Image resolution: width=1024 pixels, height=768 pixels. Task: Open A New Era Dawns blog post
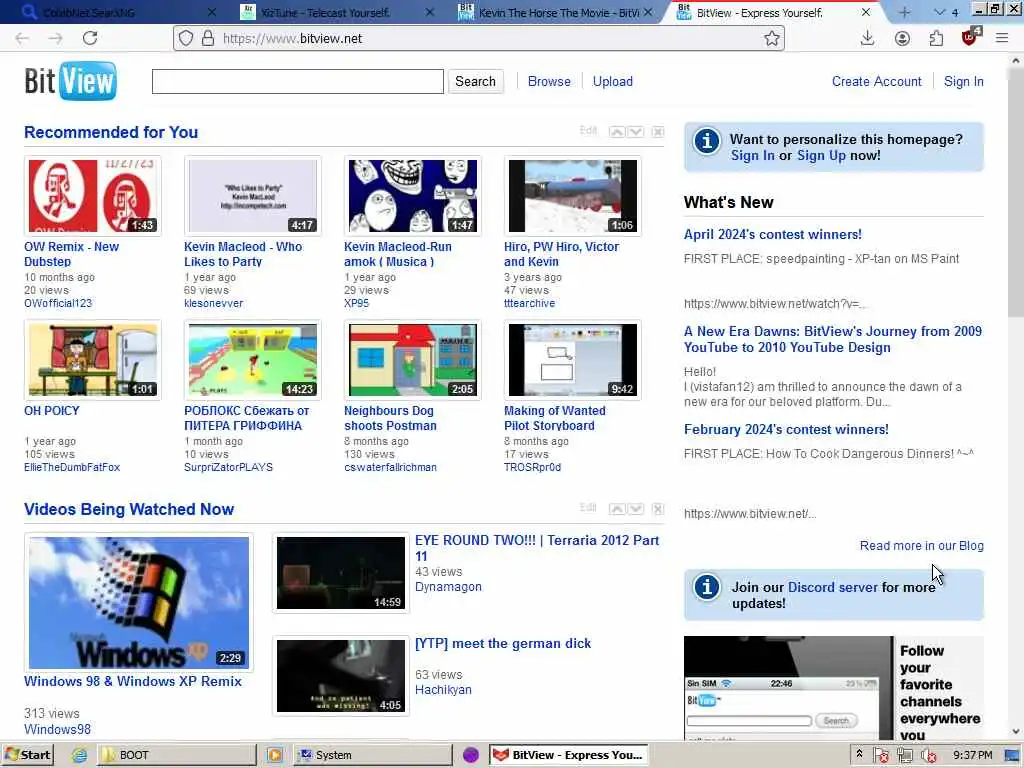pos(833,340)
